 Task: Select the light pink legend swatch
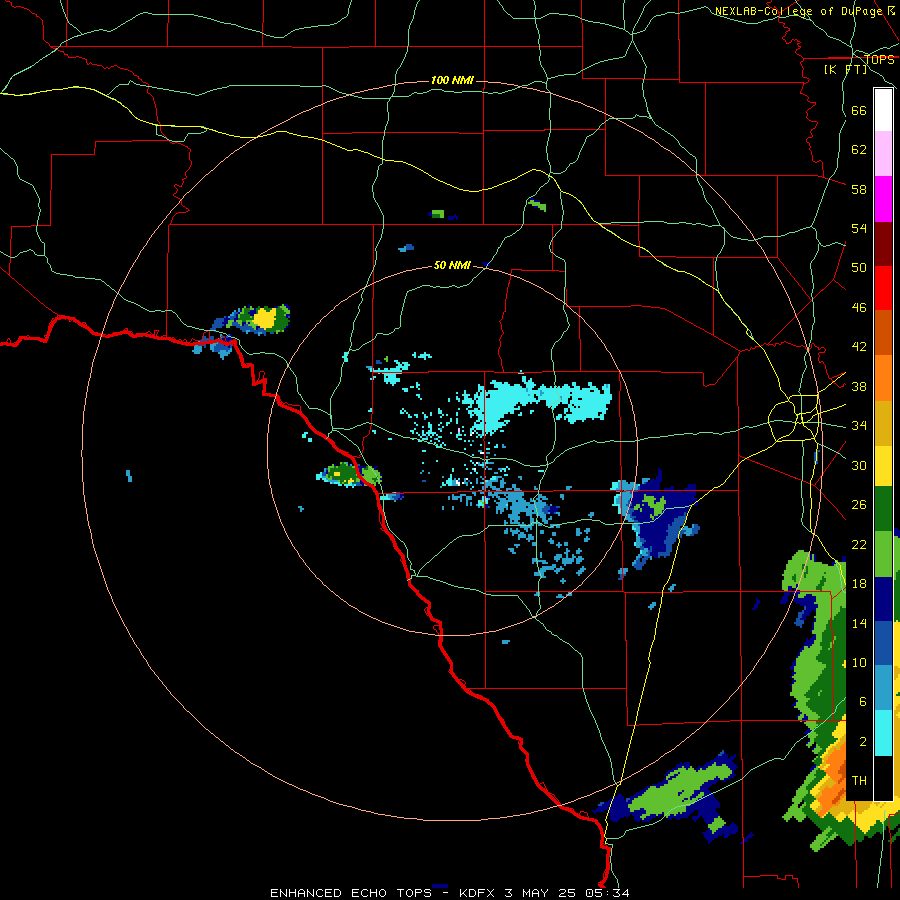click(x=883, y=153)
